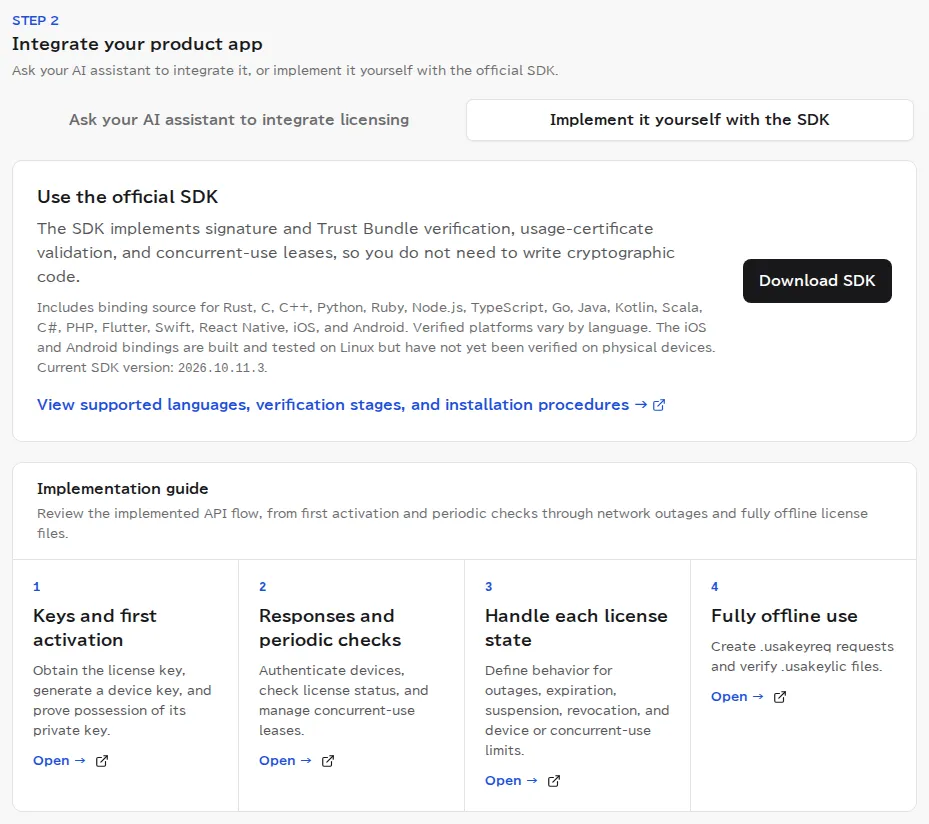Click the SDK version text '2026.10.11.3'
This screenshot has width=929, height=824.
pyautogui.click(x=221, y=368)
